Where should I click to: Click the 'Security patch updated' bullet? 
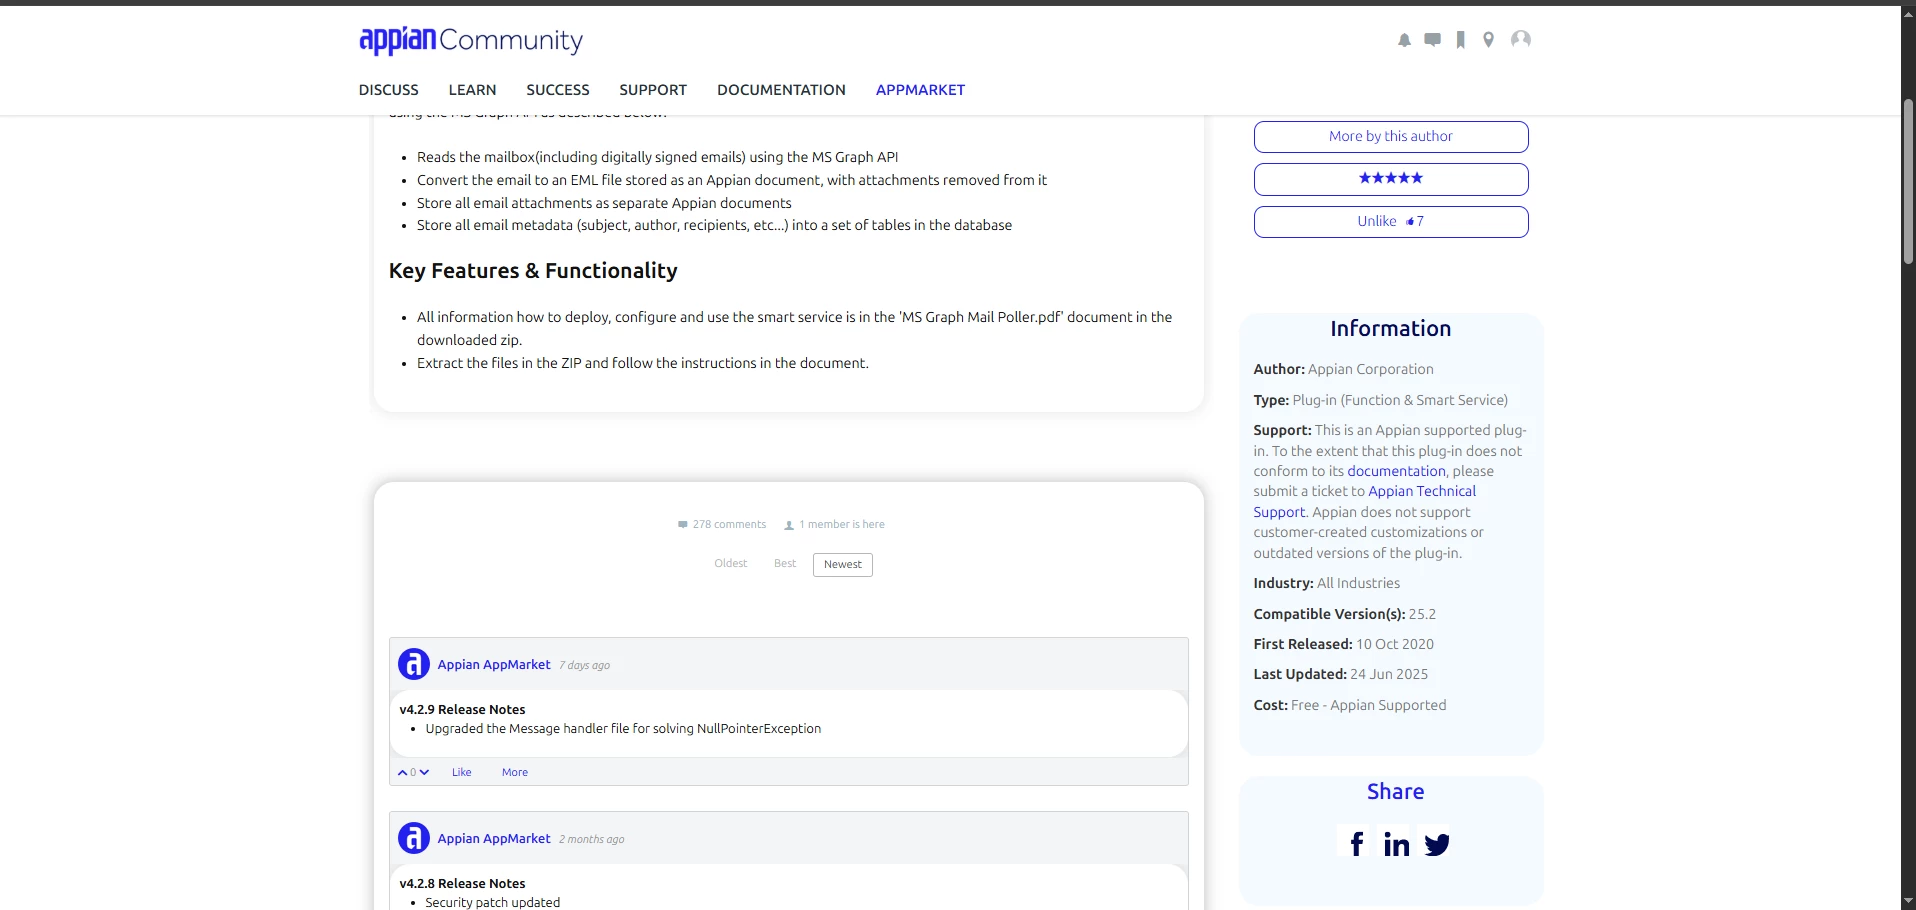coord(493,903)
